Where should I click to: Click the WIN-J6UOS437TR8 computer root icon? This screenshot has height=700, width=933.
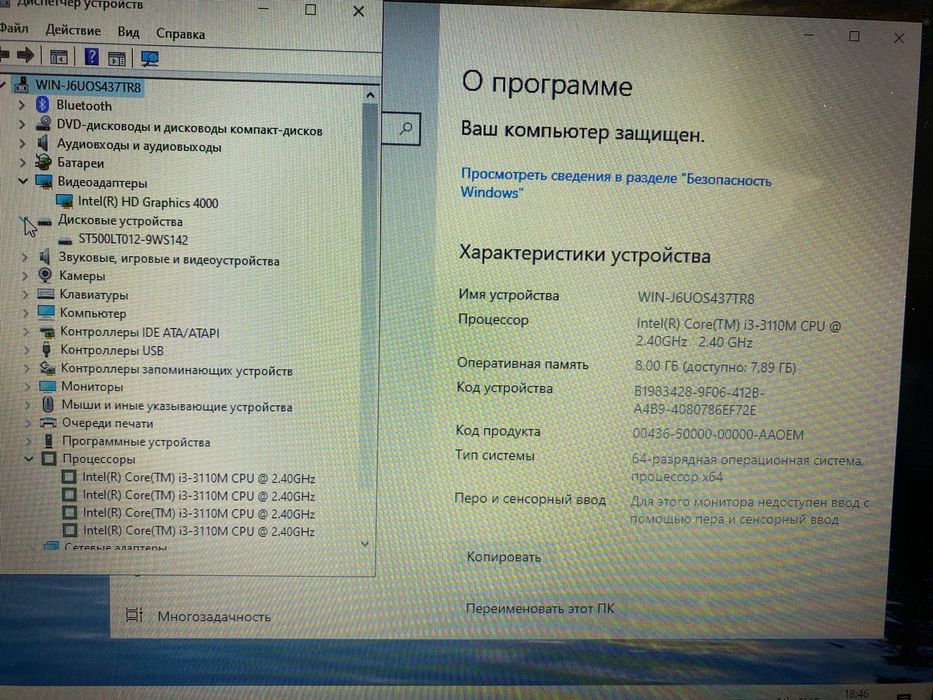click(x=21, y=85)
